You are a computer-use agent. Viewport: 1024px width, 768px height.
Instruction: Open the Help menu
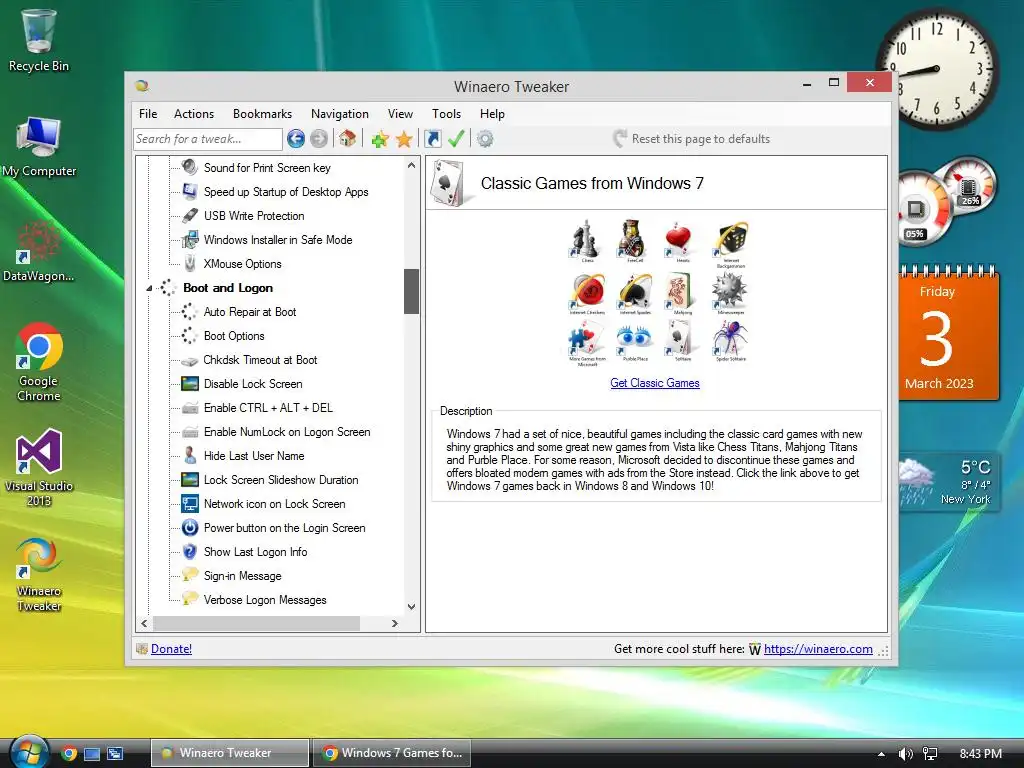coord(492,114)
